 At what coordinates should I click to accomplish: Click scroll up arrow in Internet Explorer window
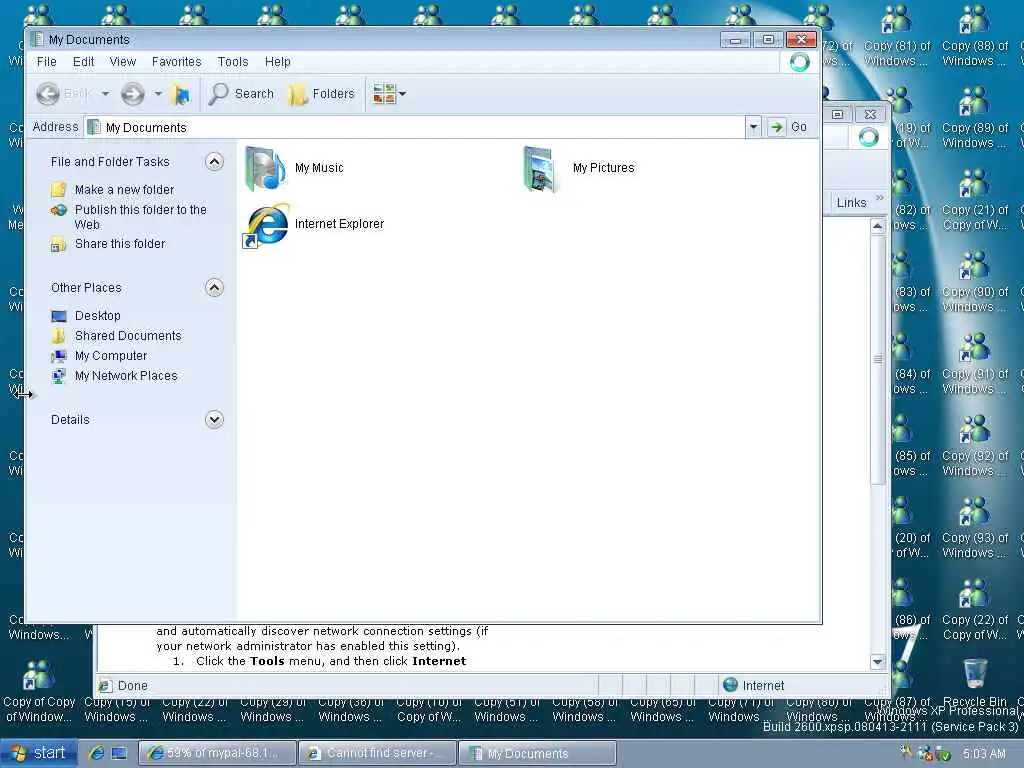(878, 227)
